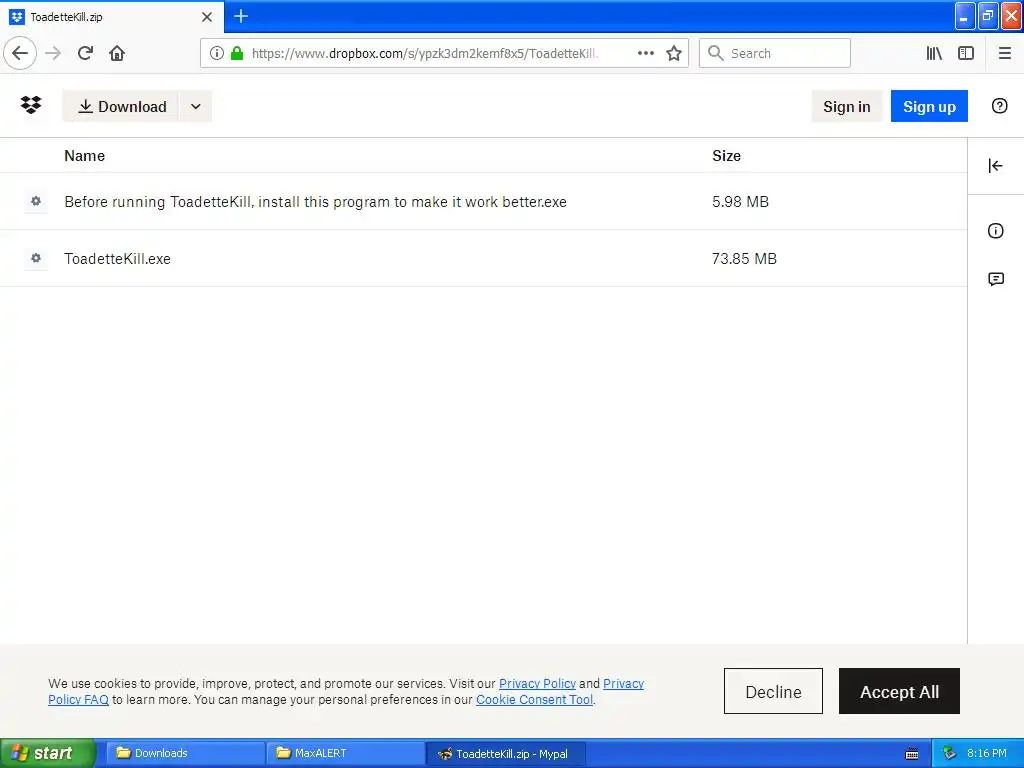The width and height of the screenshot is (1024, 768).
Task: Click the Download button
Action: pos(121,106)
